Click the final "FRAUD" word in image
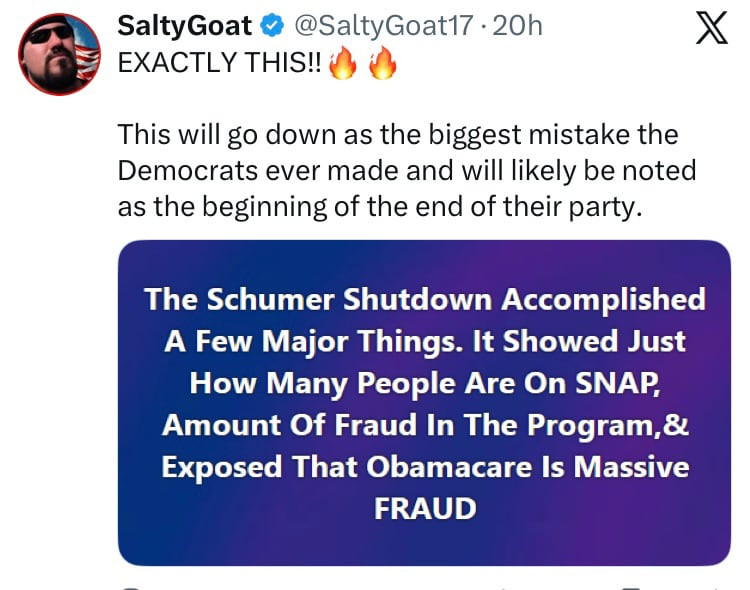Screen dimensions: 750x590 425,508
